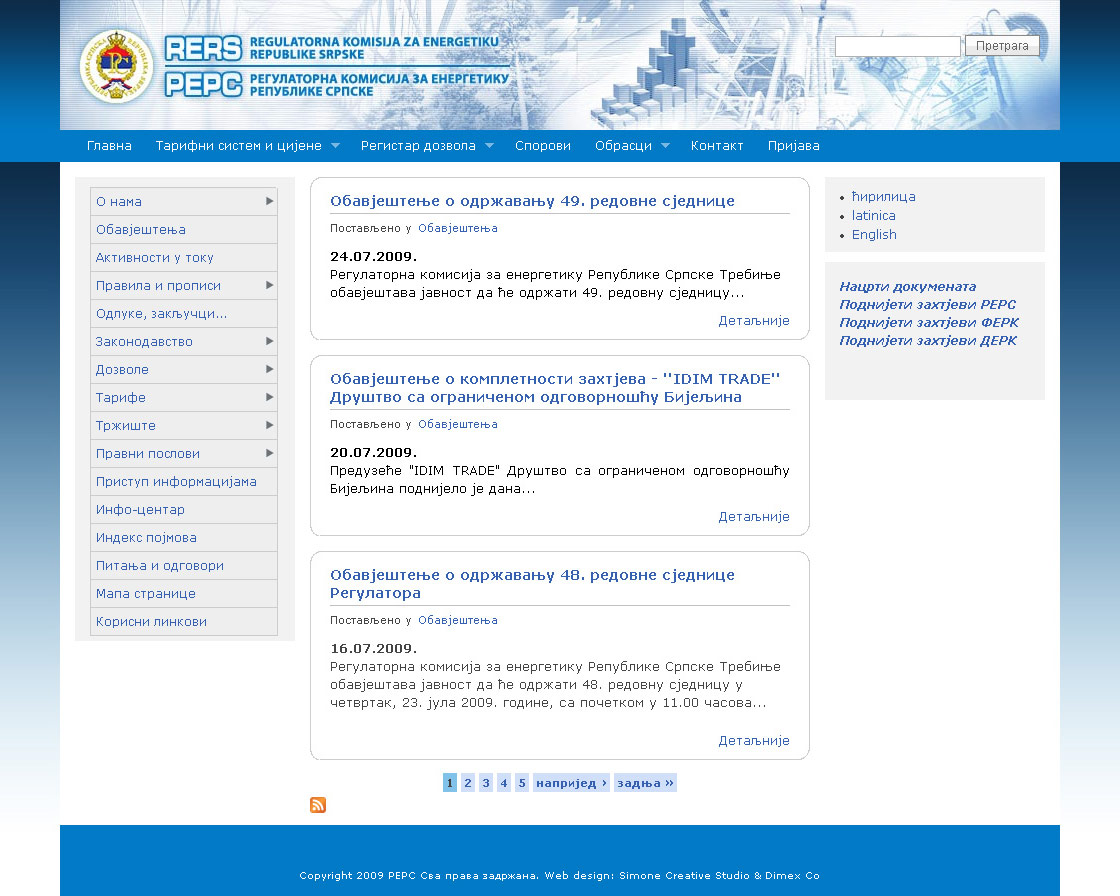This screenshot has height=896, width=1120.
Task: Click the RSS feed icon
Action: [x=318, y=805]
